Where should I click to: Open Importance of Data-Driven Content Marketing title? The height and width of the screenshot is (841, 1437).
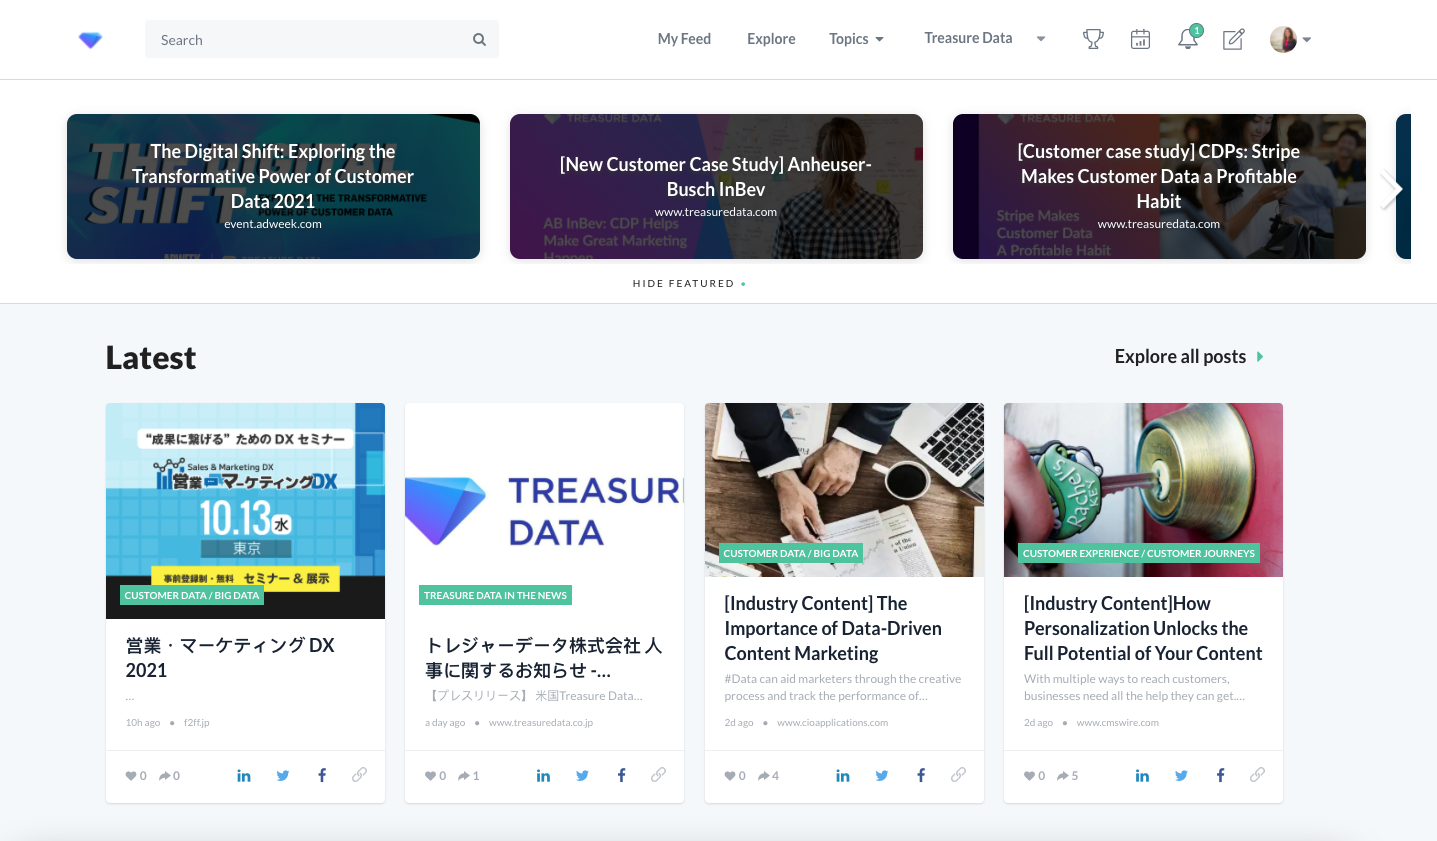[833, 628]
